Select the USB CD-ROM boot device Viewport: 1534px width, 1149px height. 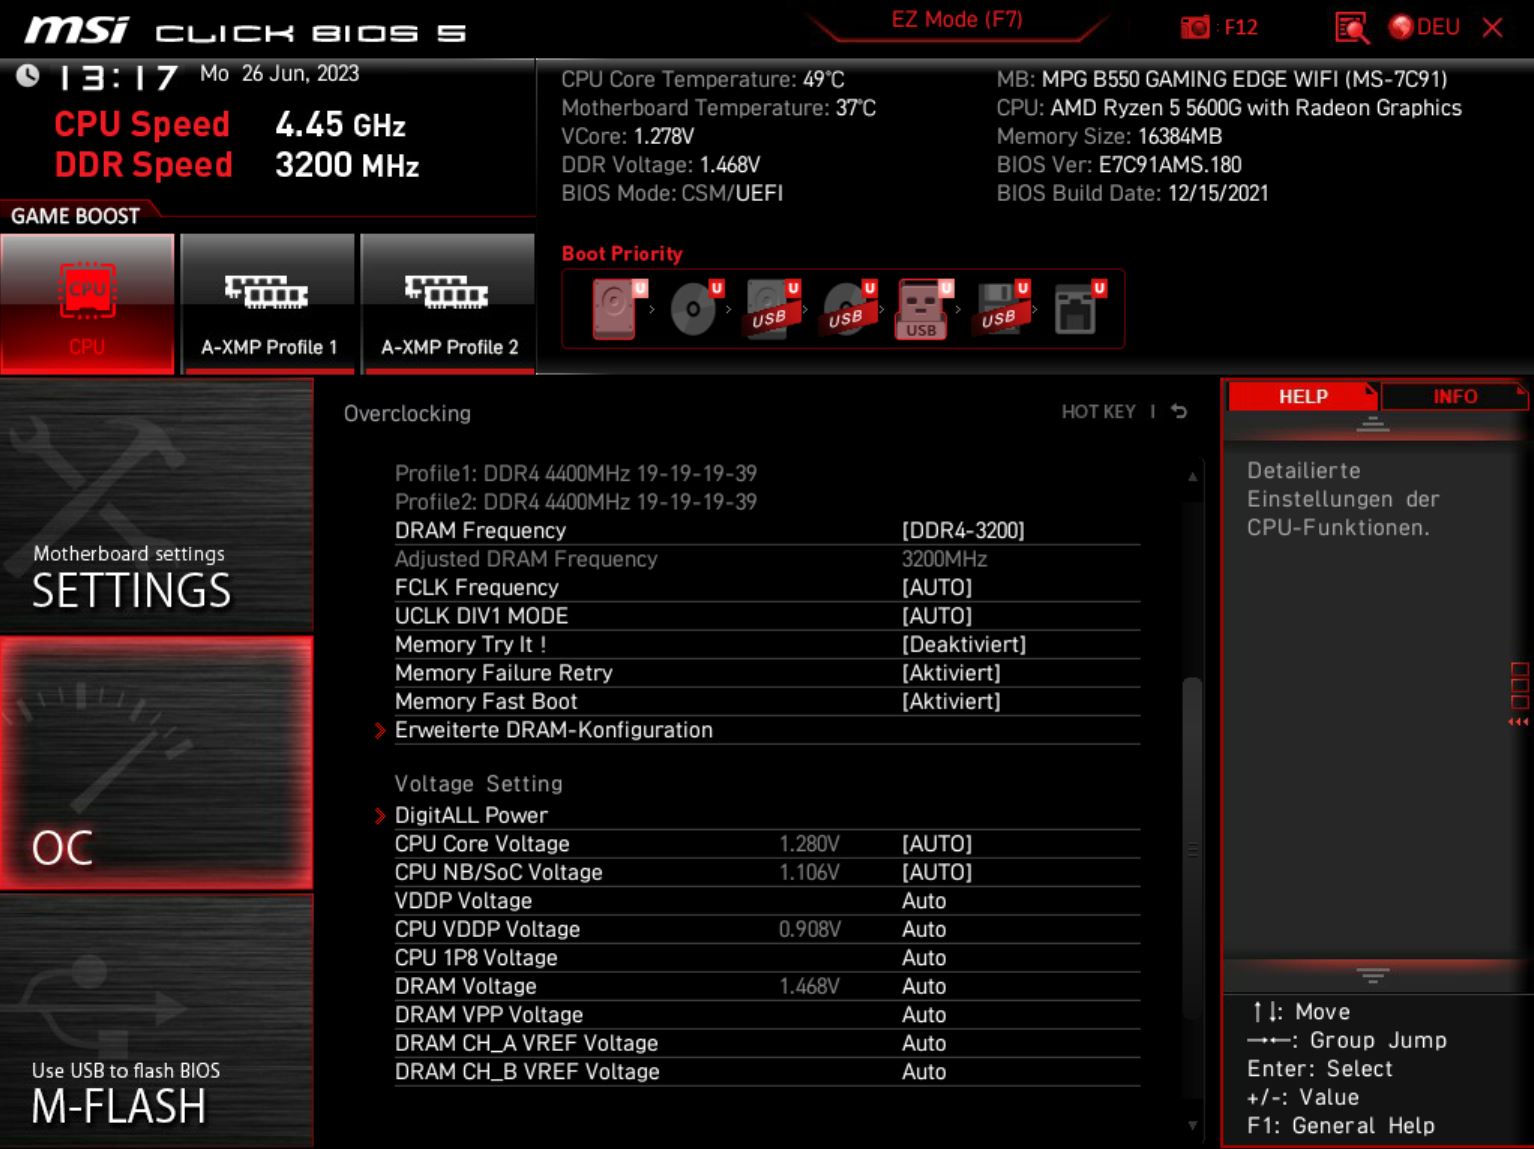click(x=848, y=309)
